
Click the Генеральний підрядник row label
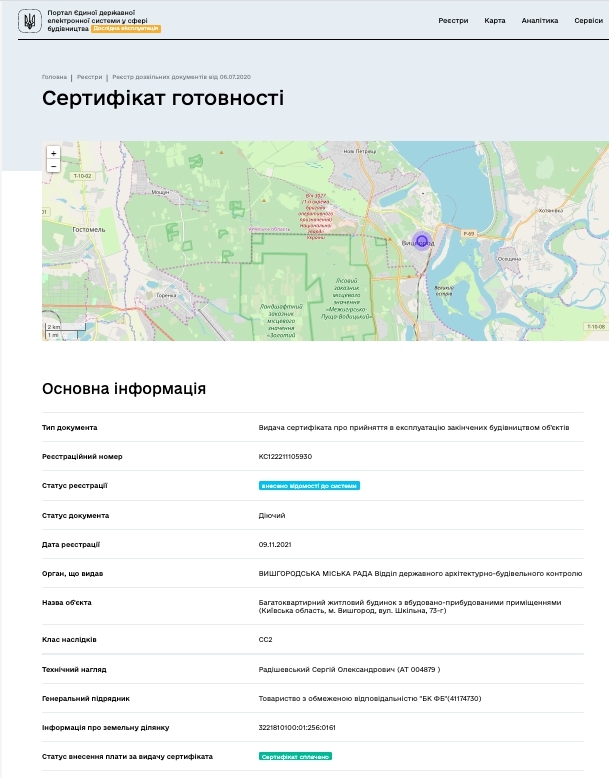tap(85, 699)
